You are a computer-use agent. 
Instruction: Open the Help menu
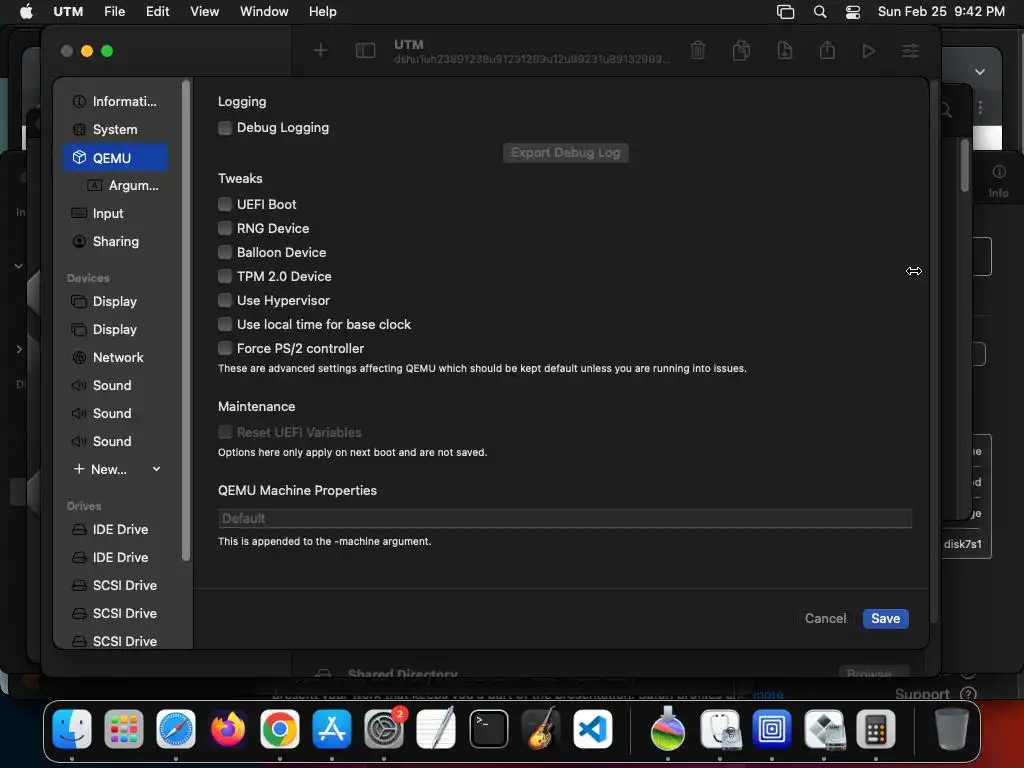click(323, 12)
